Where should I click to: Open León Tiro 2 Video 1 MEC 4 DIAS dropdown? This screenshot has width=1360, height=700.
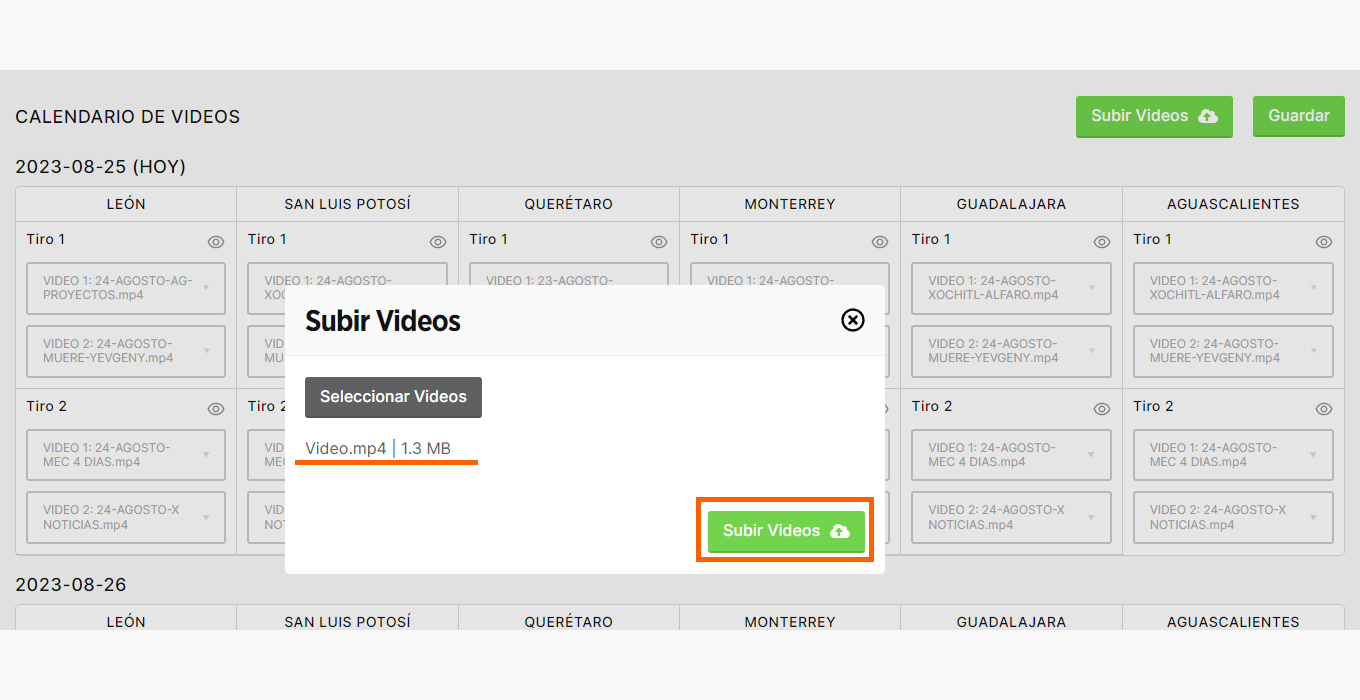pos(126,455)
